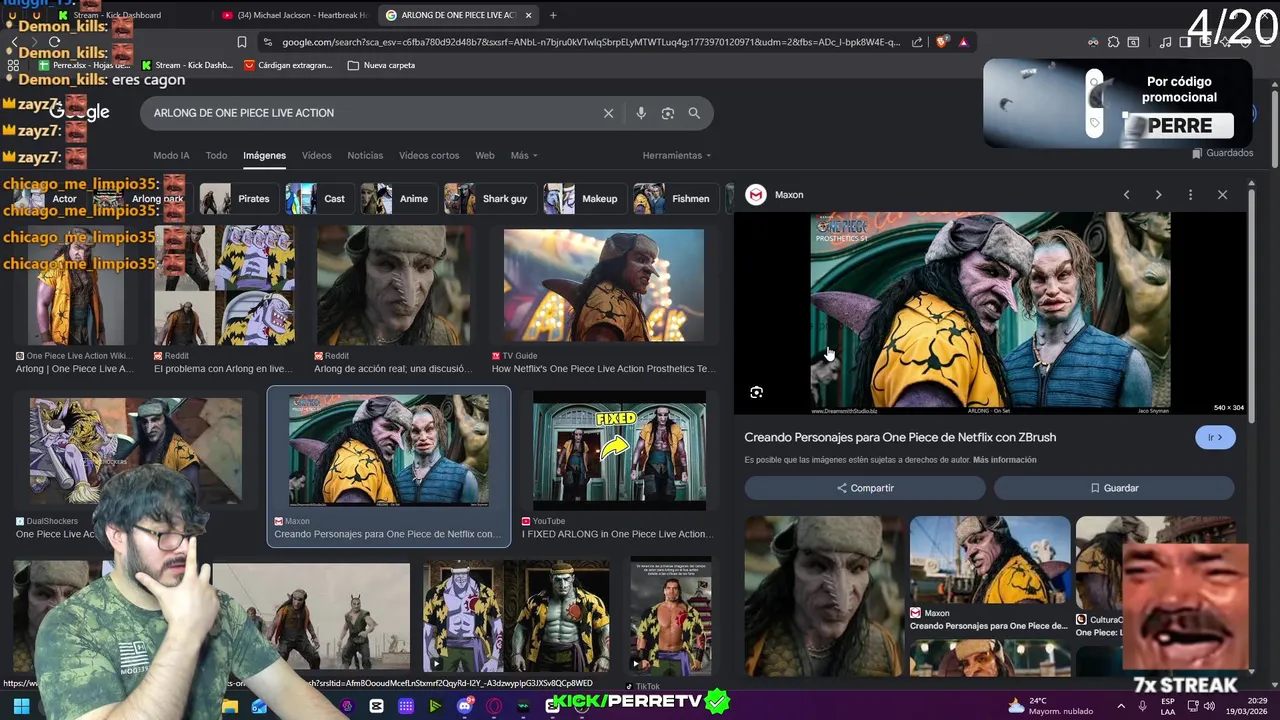The width and height of the screenshot is (1280, 720).
Task: Open Google Lens image search icon
Action: (668, 113)
